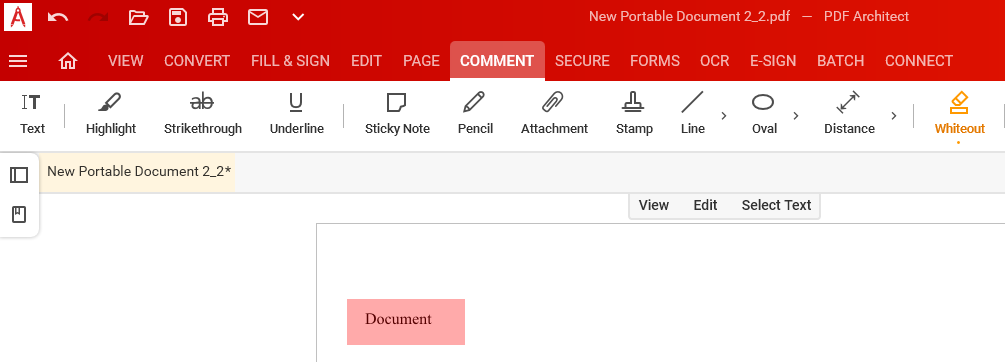Select the Highlight tool
The image size is (1005, 362).
click(x=111, y=114)
